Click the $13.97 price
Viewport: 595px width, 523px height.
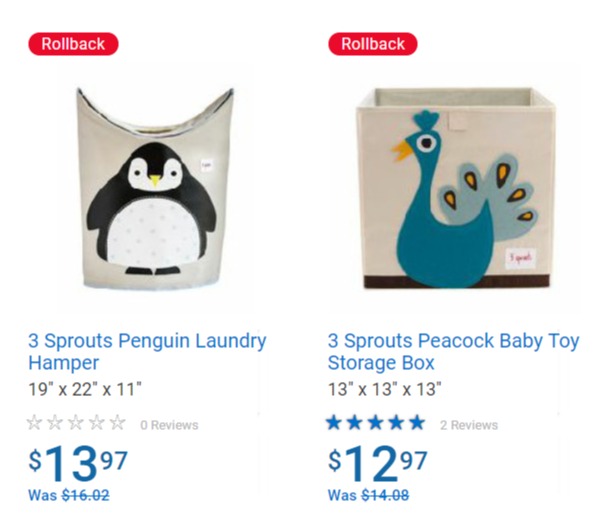(x=78, y=463)
